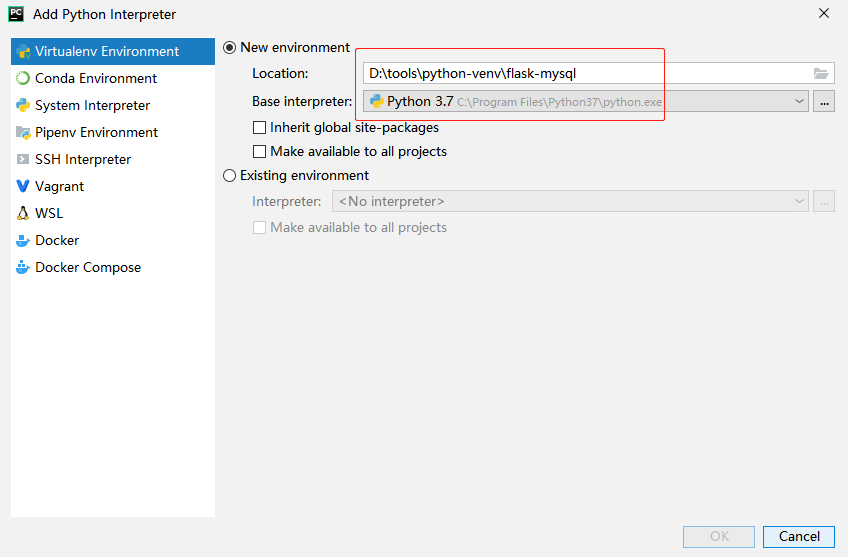Click the OK button

(719, 536)
